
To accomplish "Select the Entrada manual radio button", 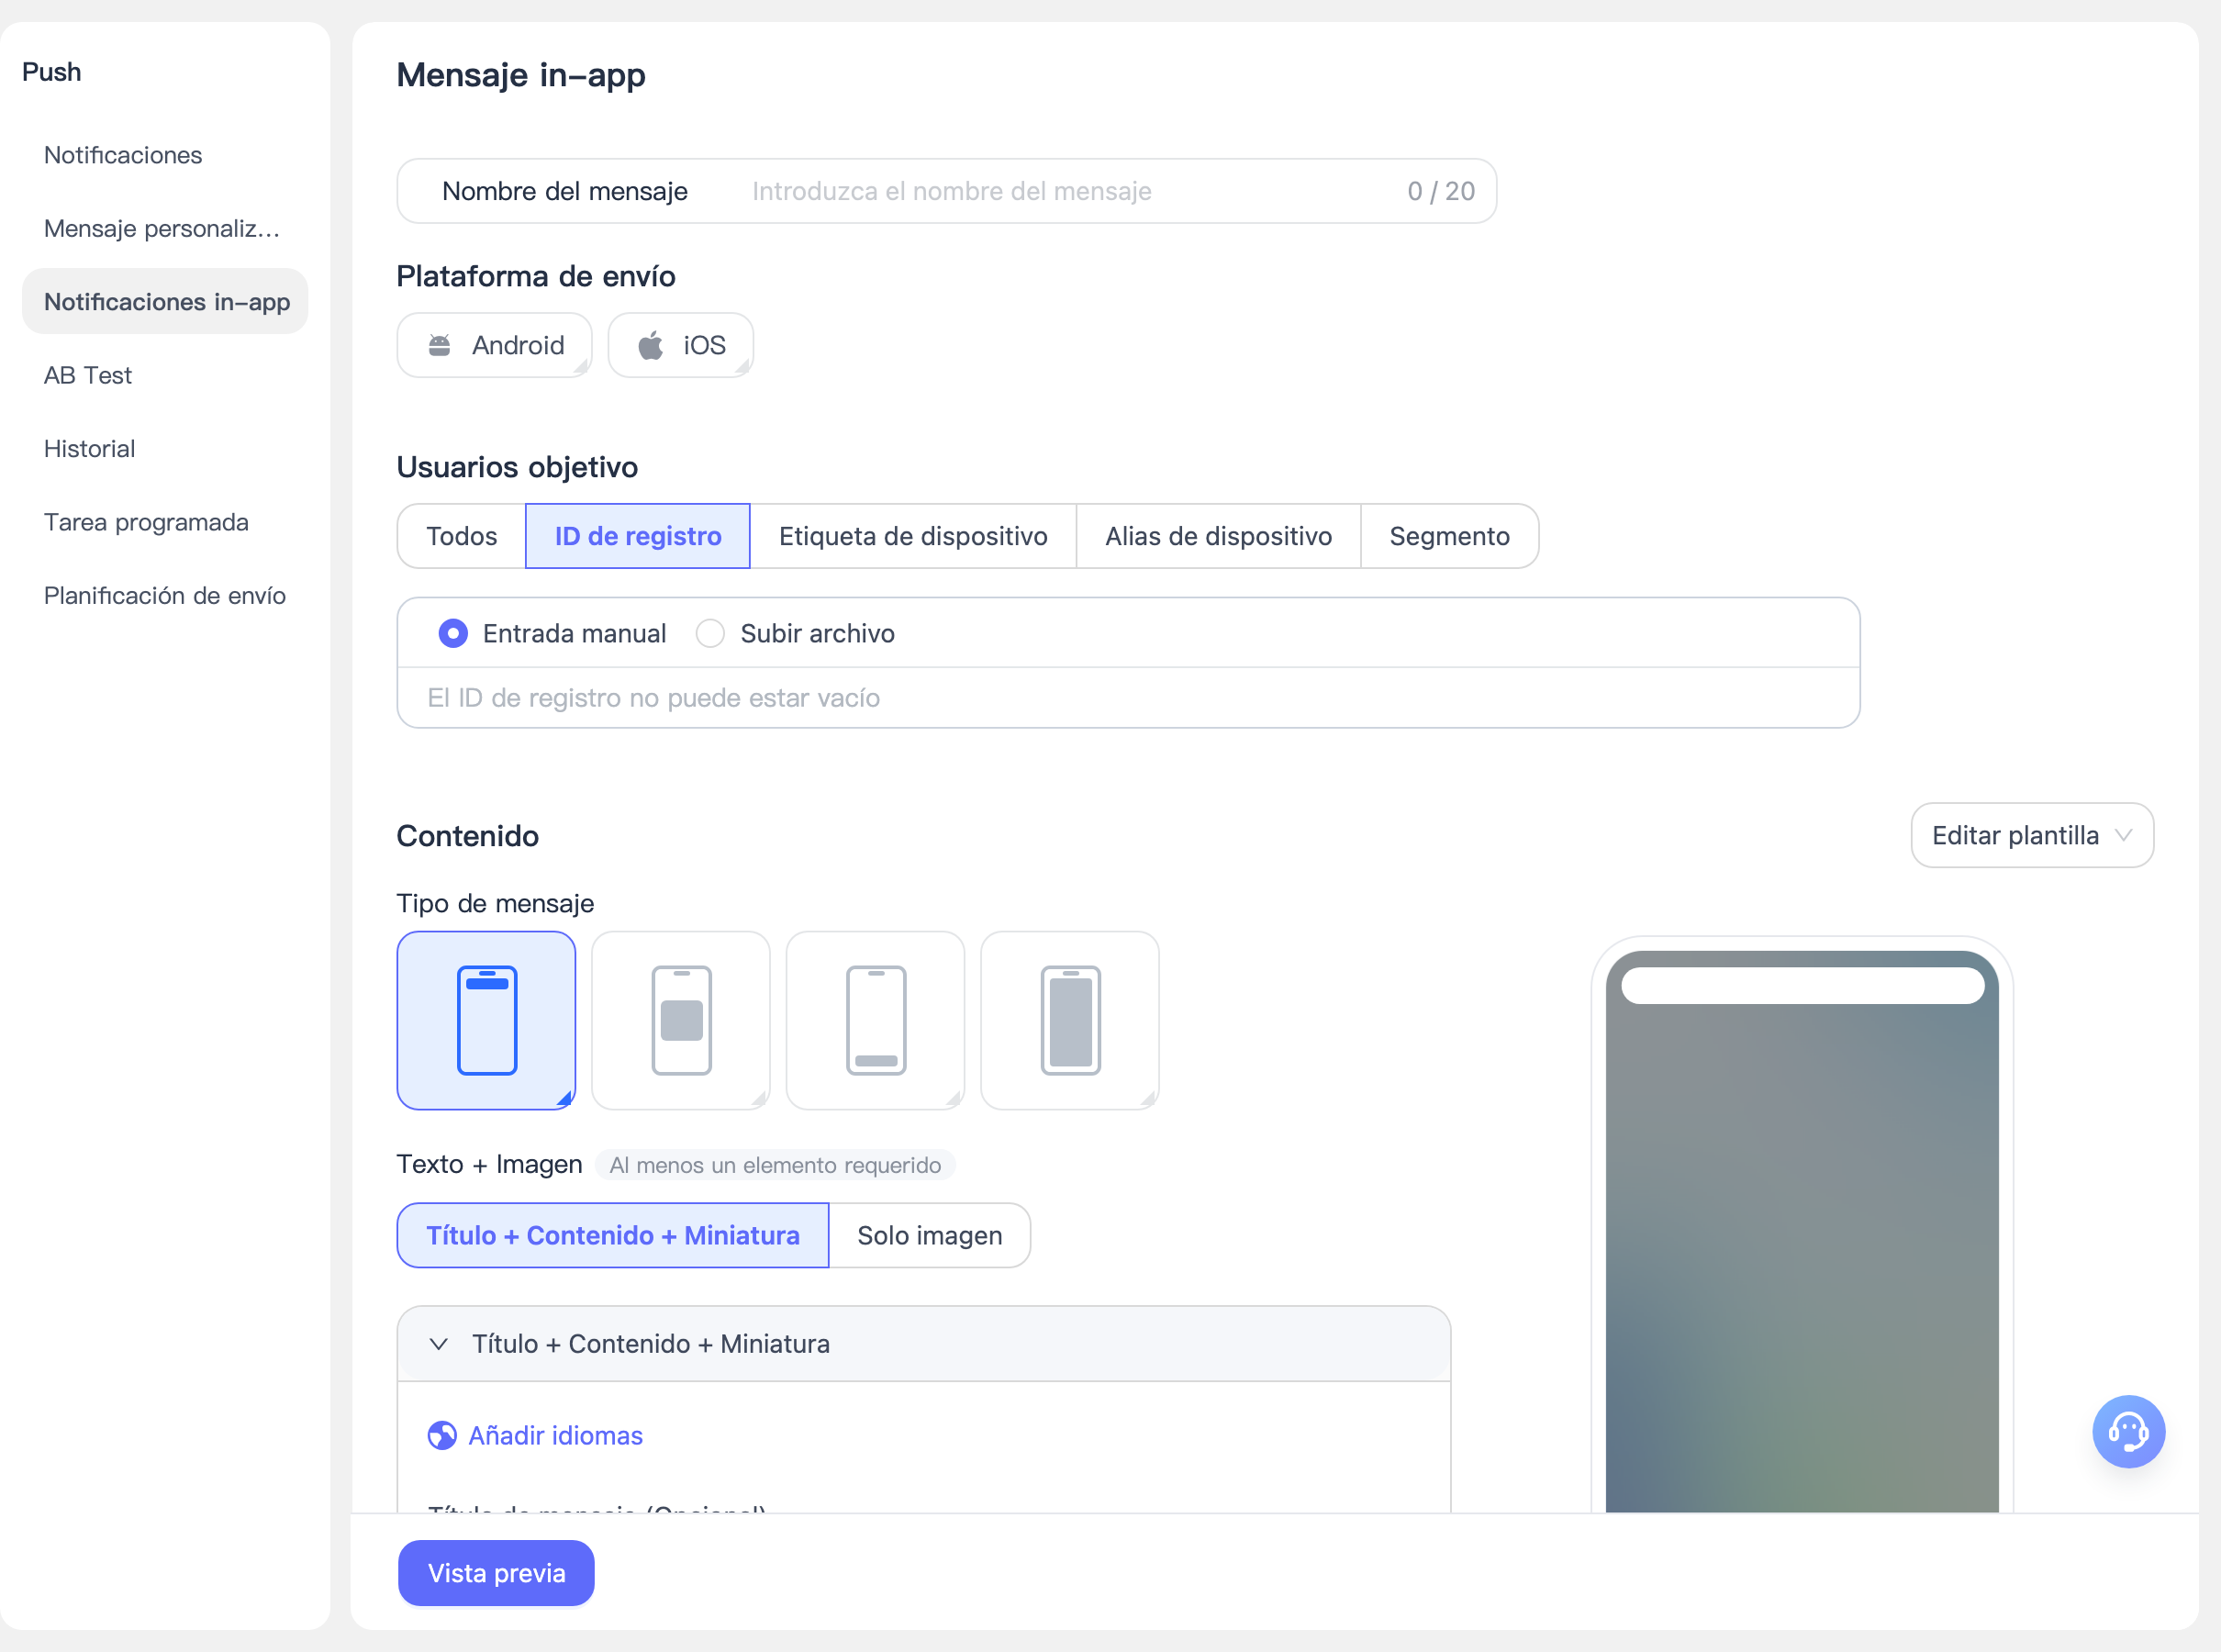I will click(453, 633).
